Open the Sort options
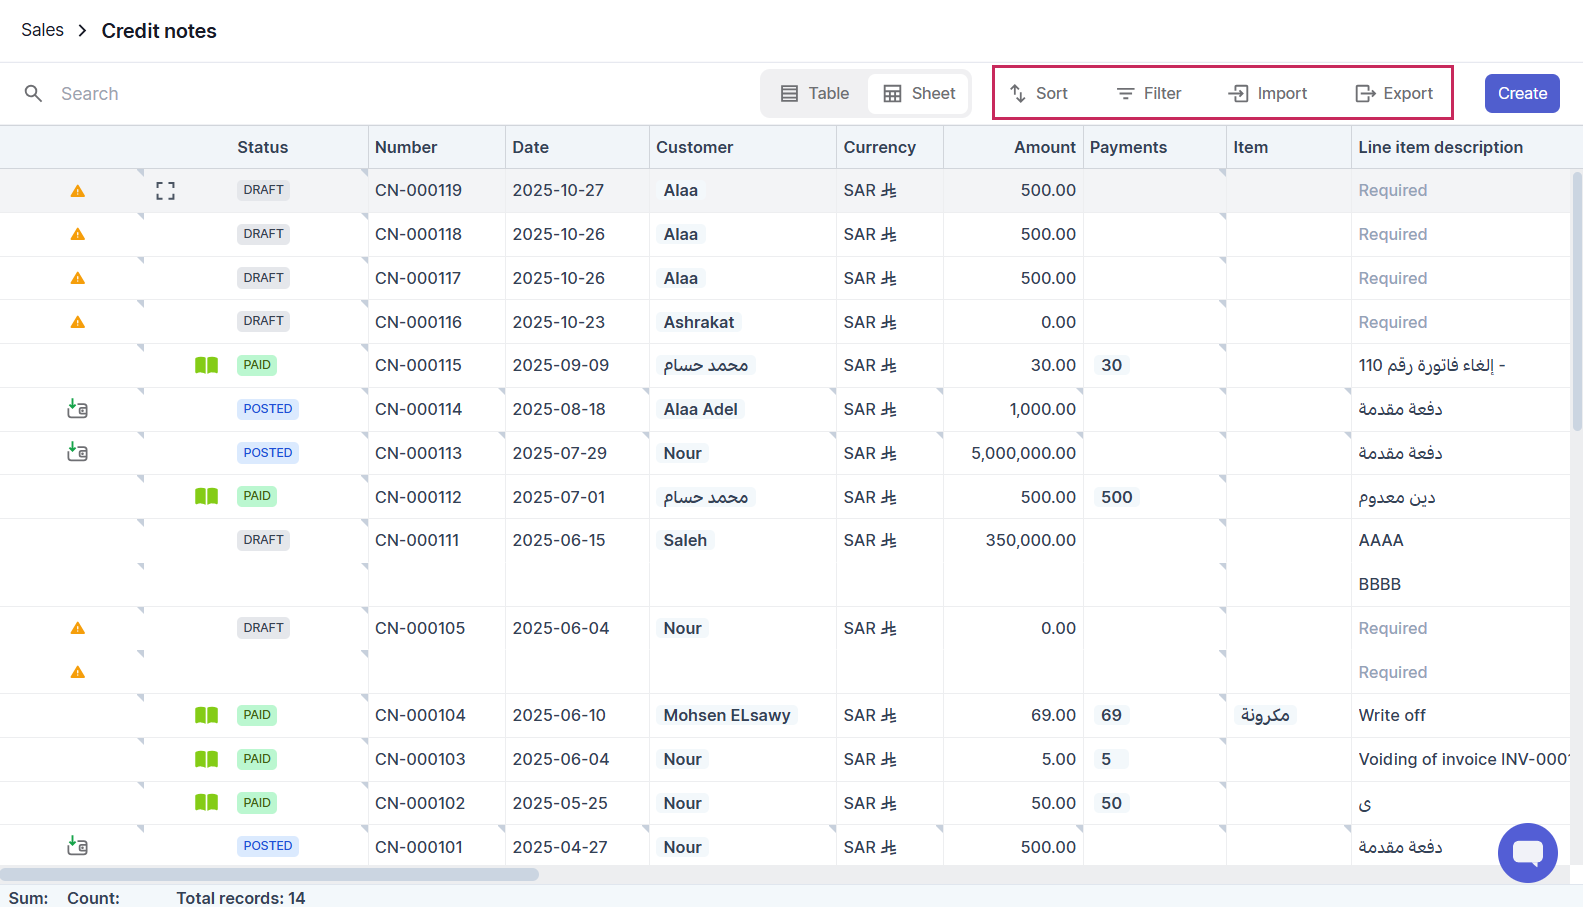Screen dimensions: 1583x907 pyautogui.click(x=1039, y=94)
